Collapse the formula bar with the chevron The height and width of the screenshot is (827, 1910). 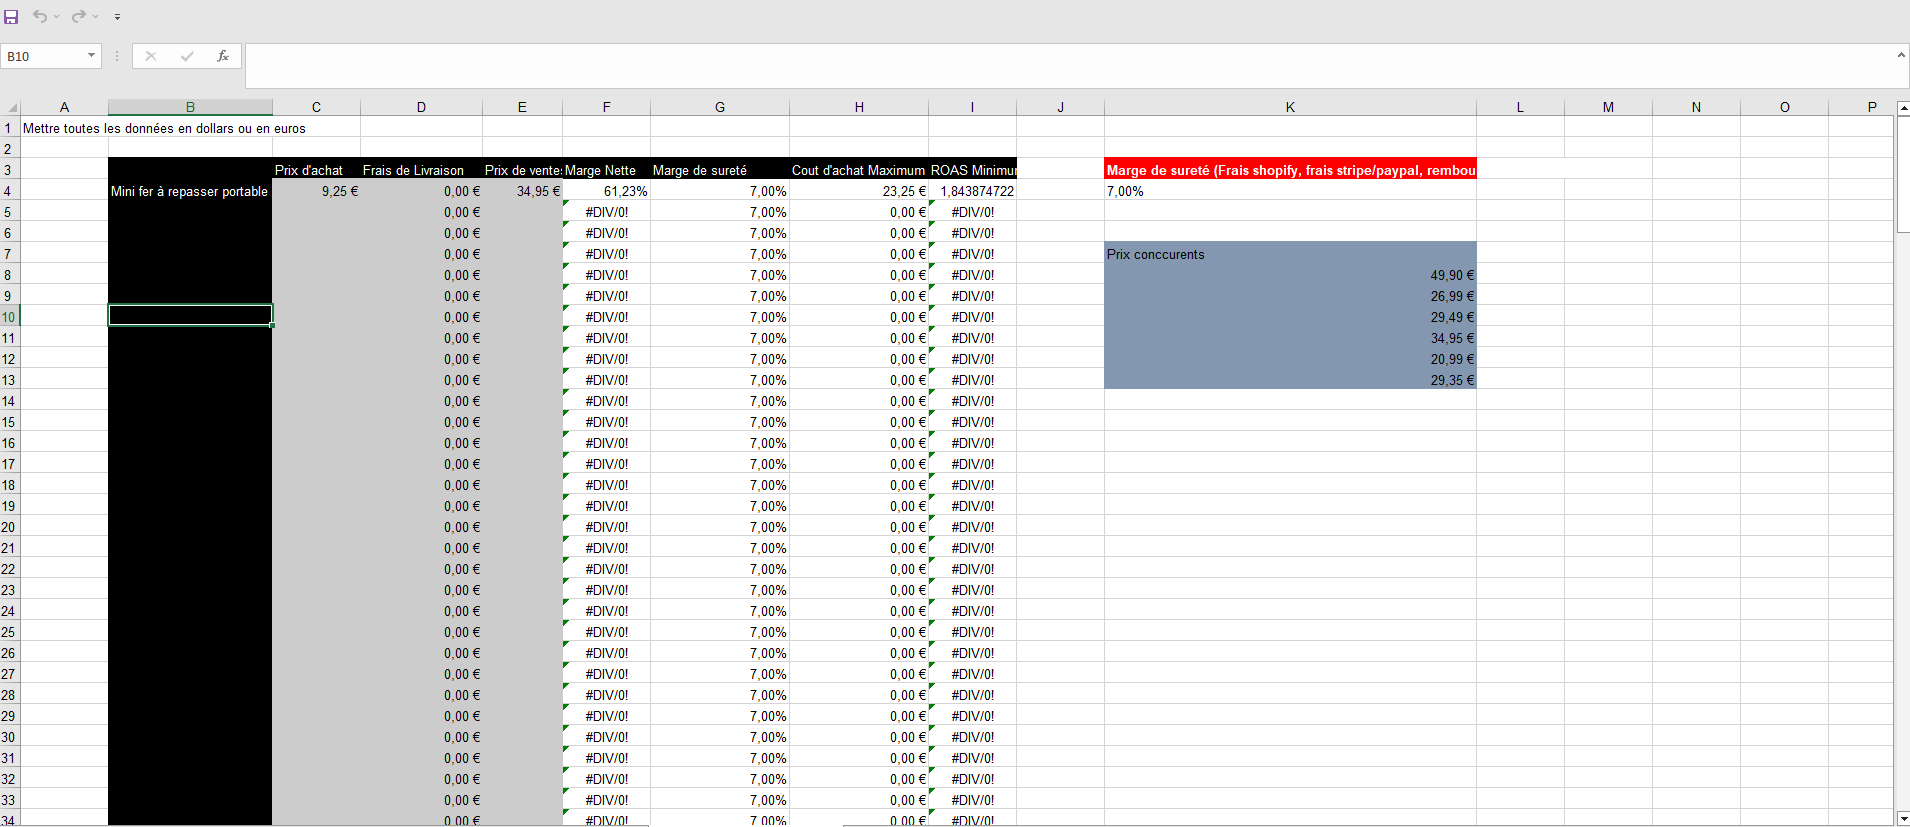(x=1901, y=55)
